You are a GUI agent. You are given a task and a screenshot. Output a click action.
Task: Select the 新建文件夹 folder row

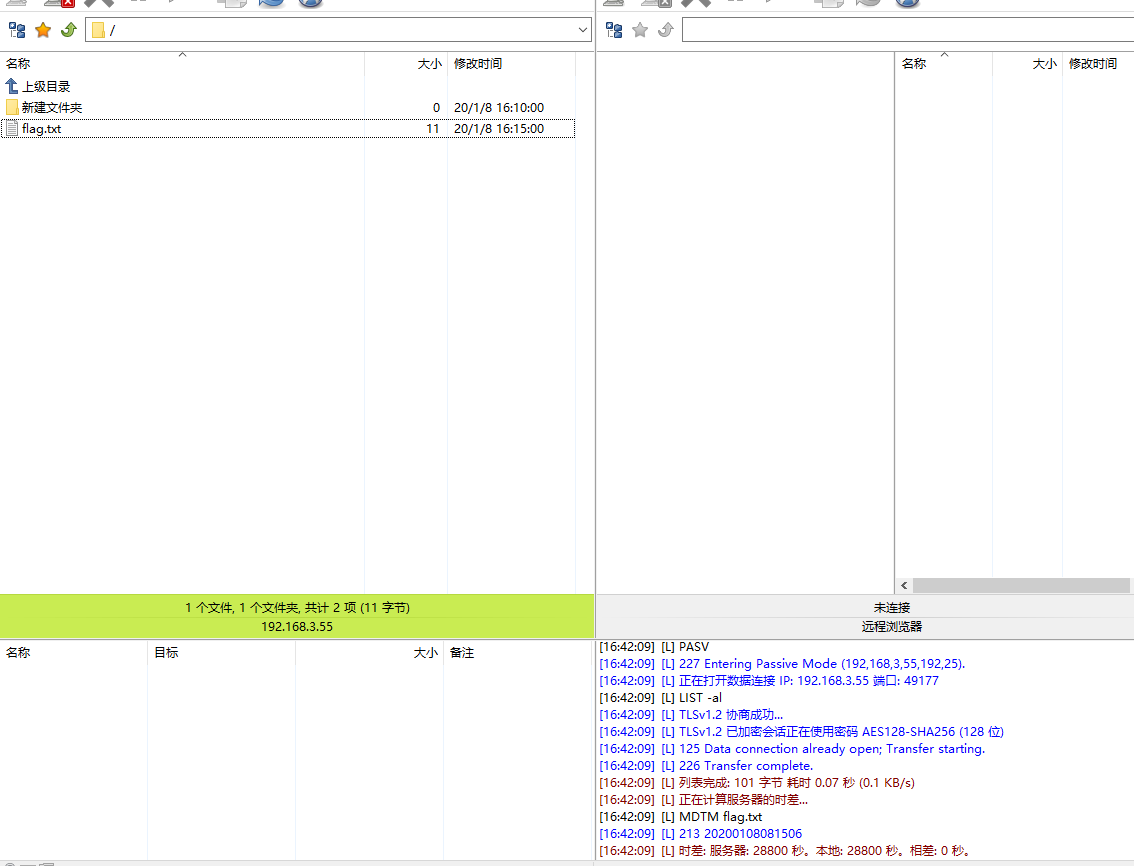(288, 107)
